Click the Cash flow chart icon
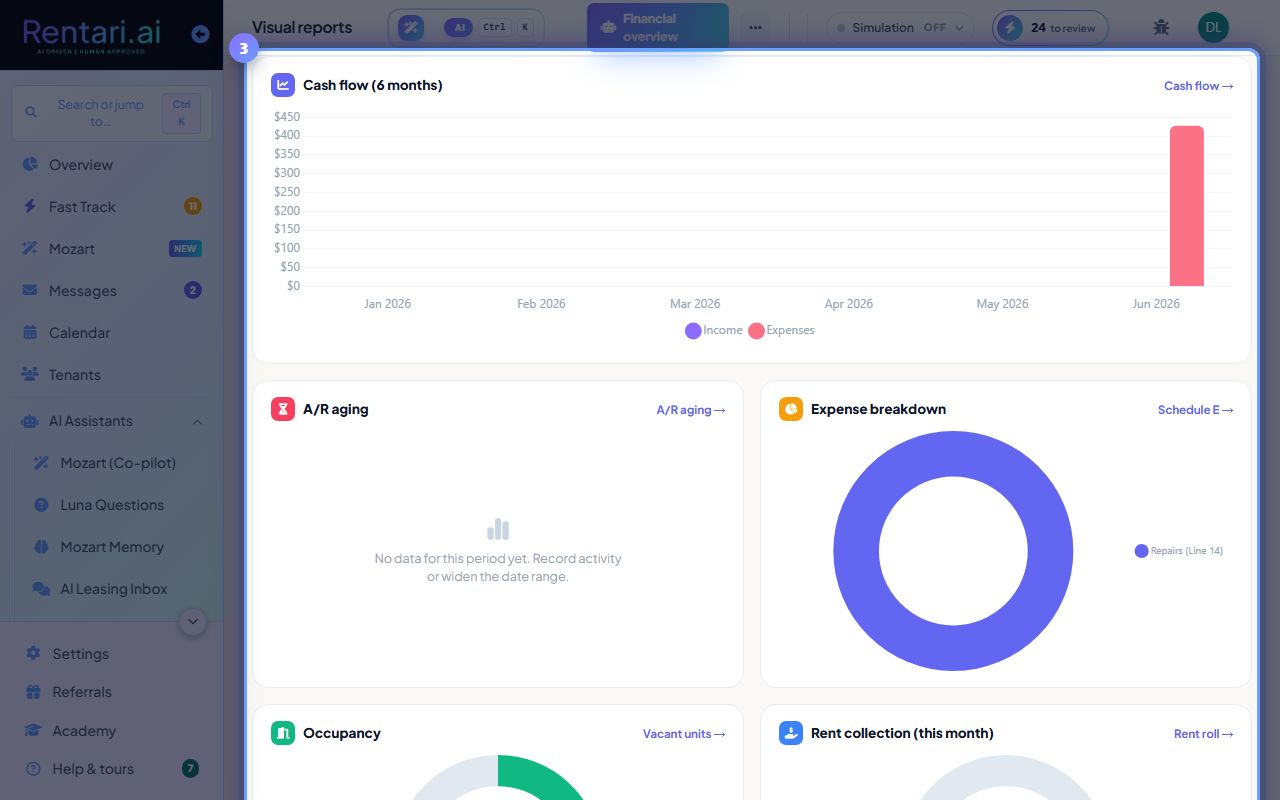This screenshot has width=1280, height=800. click(x=283, y=85)
